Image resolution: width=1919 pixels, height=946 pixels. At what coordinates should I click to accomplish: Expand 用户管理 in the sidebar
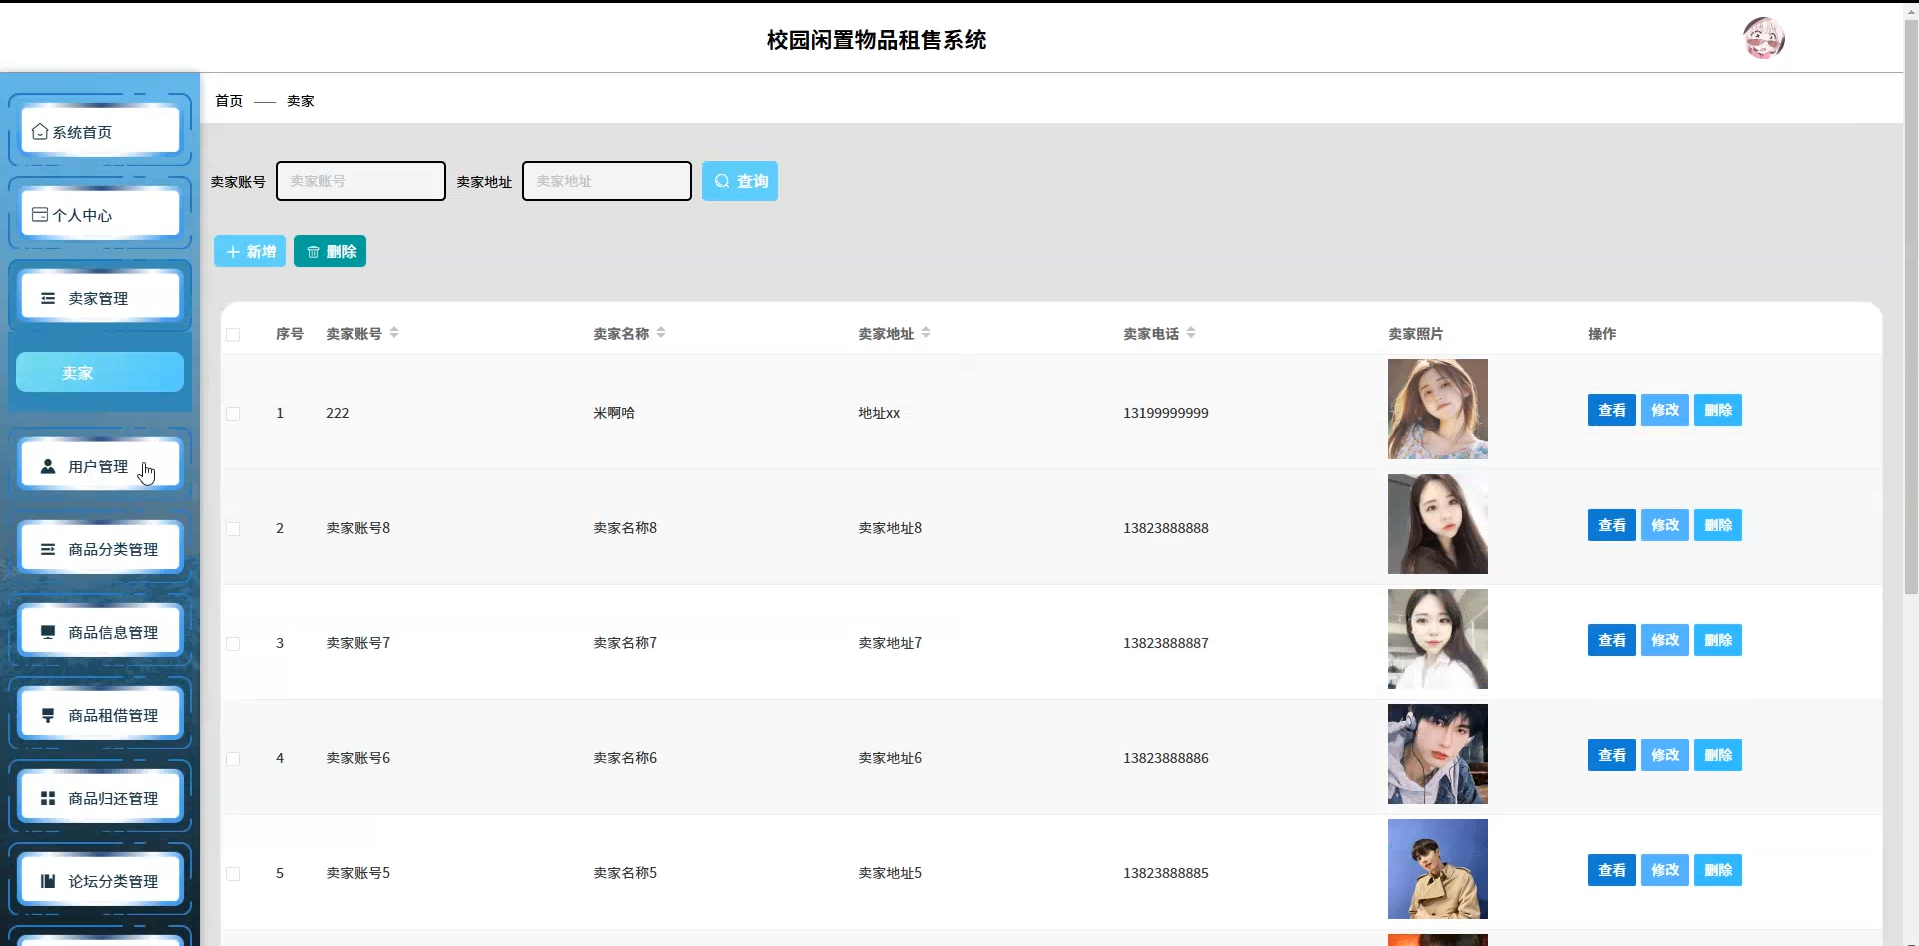[x=100, y=465]
